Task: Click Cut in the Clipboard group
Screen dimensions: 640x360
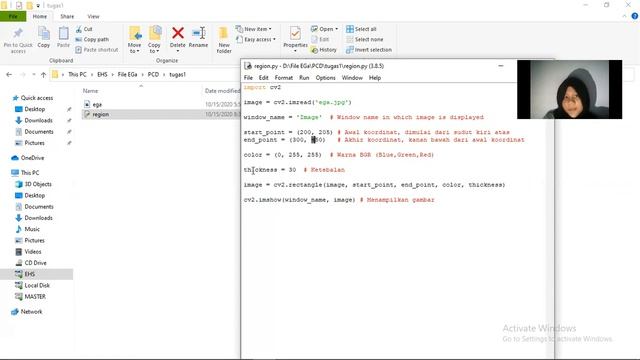Action: [84, 29]
